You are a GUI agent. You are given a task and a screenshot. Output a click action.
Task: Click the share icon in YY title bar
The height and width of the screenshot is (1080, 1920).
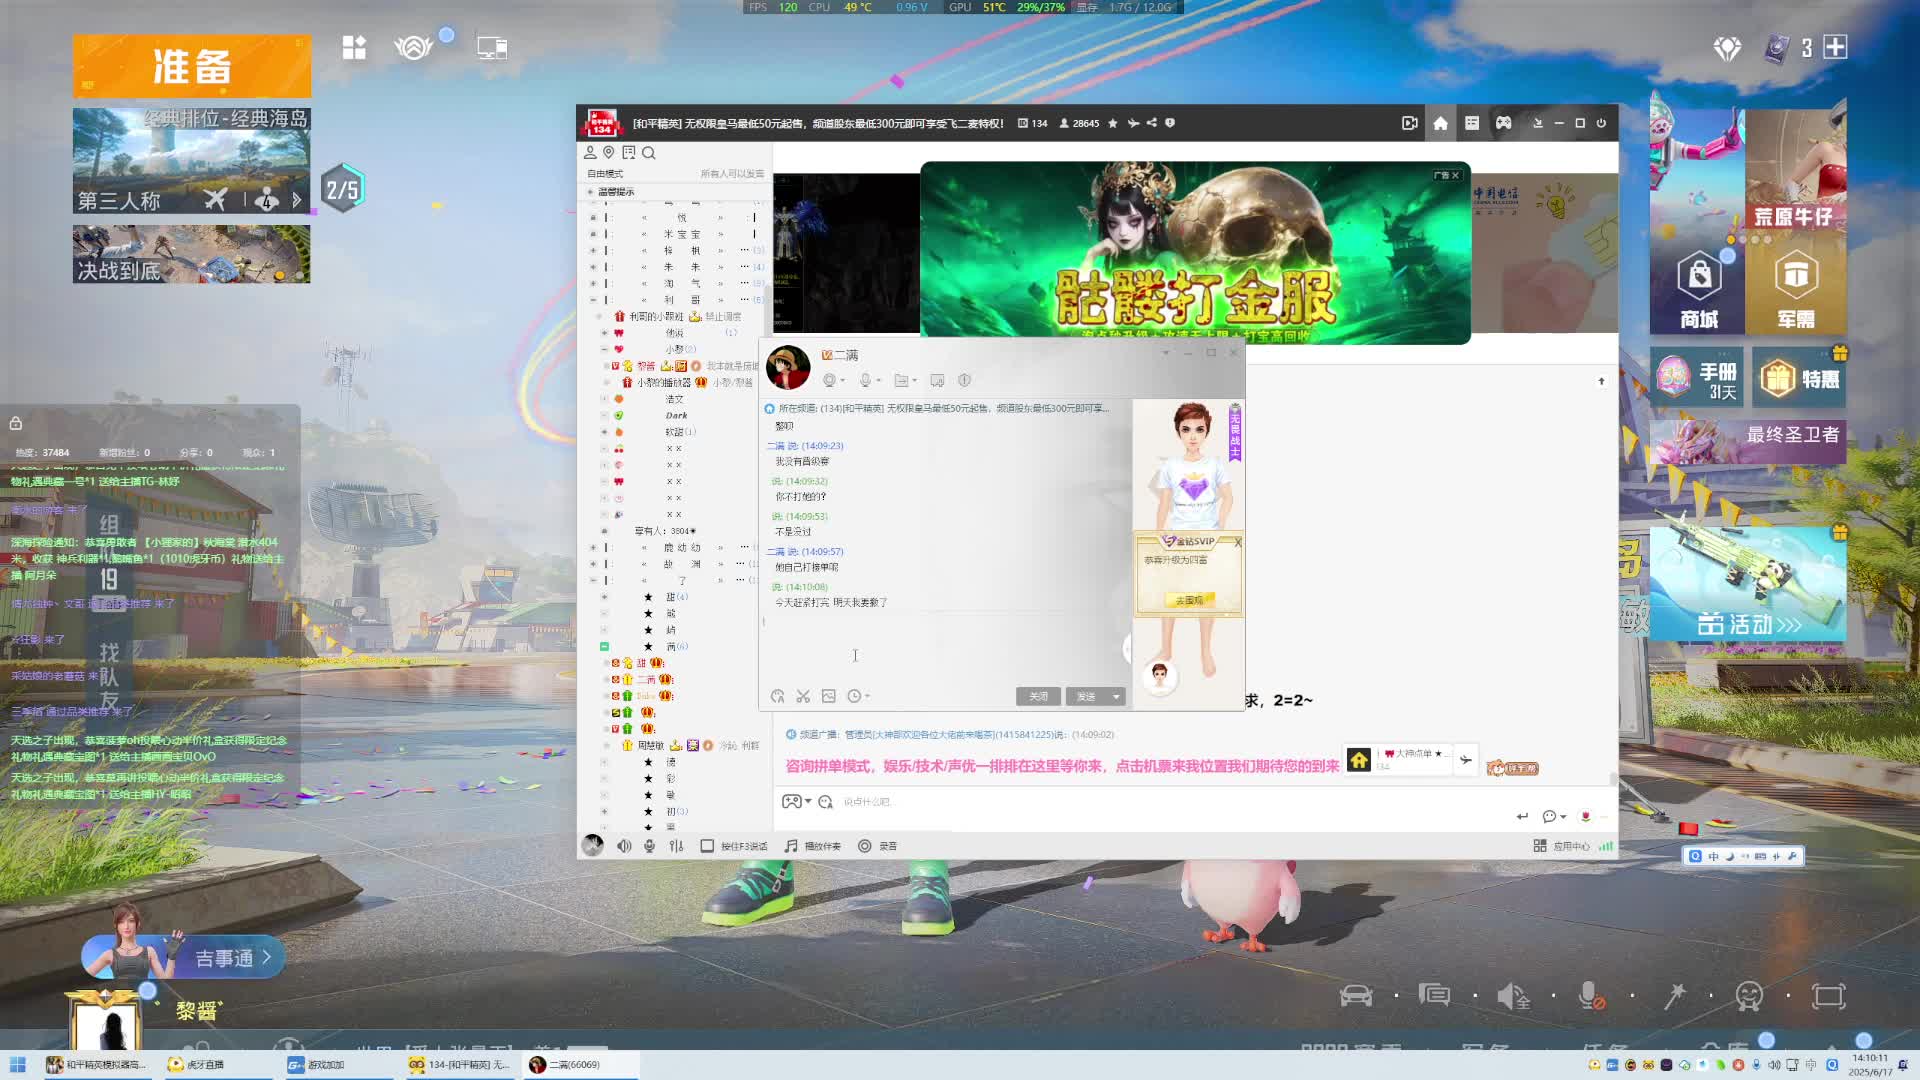[1152, 123]
